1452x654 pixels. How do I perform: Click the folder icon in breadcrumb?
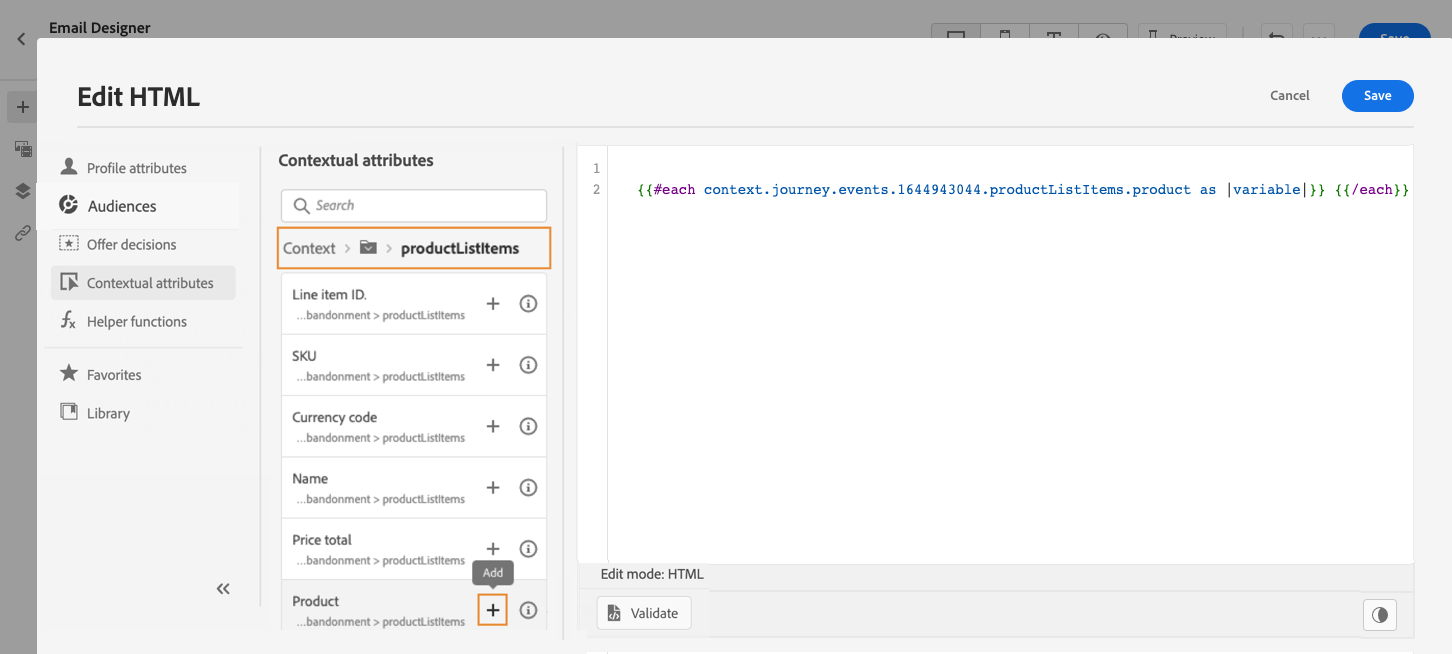(368, 248)
